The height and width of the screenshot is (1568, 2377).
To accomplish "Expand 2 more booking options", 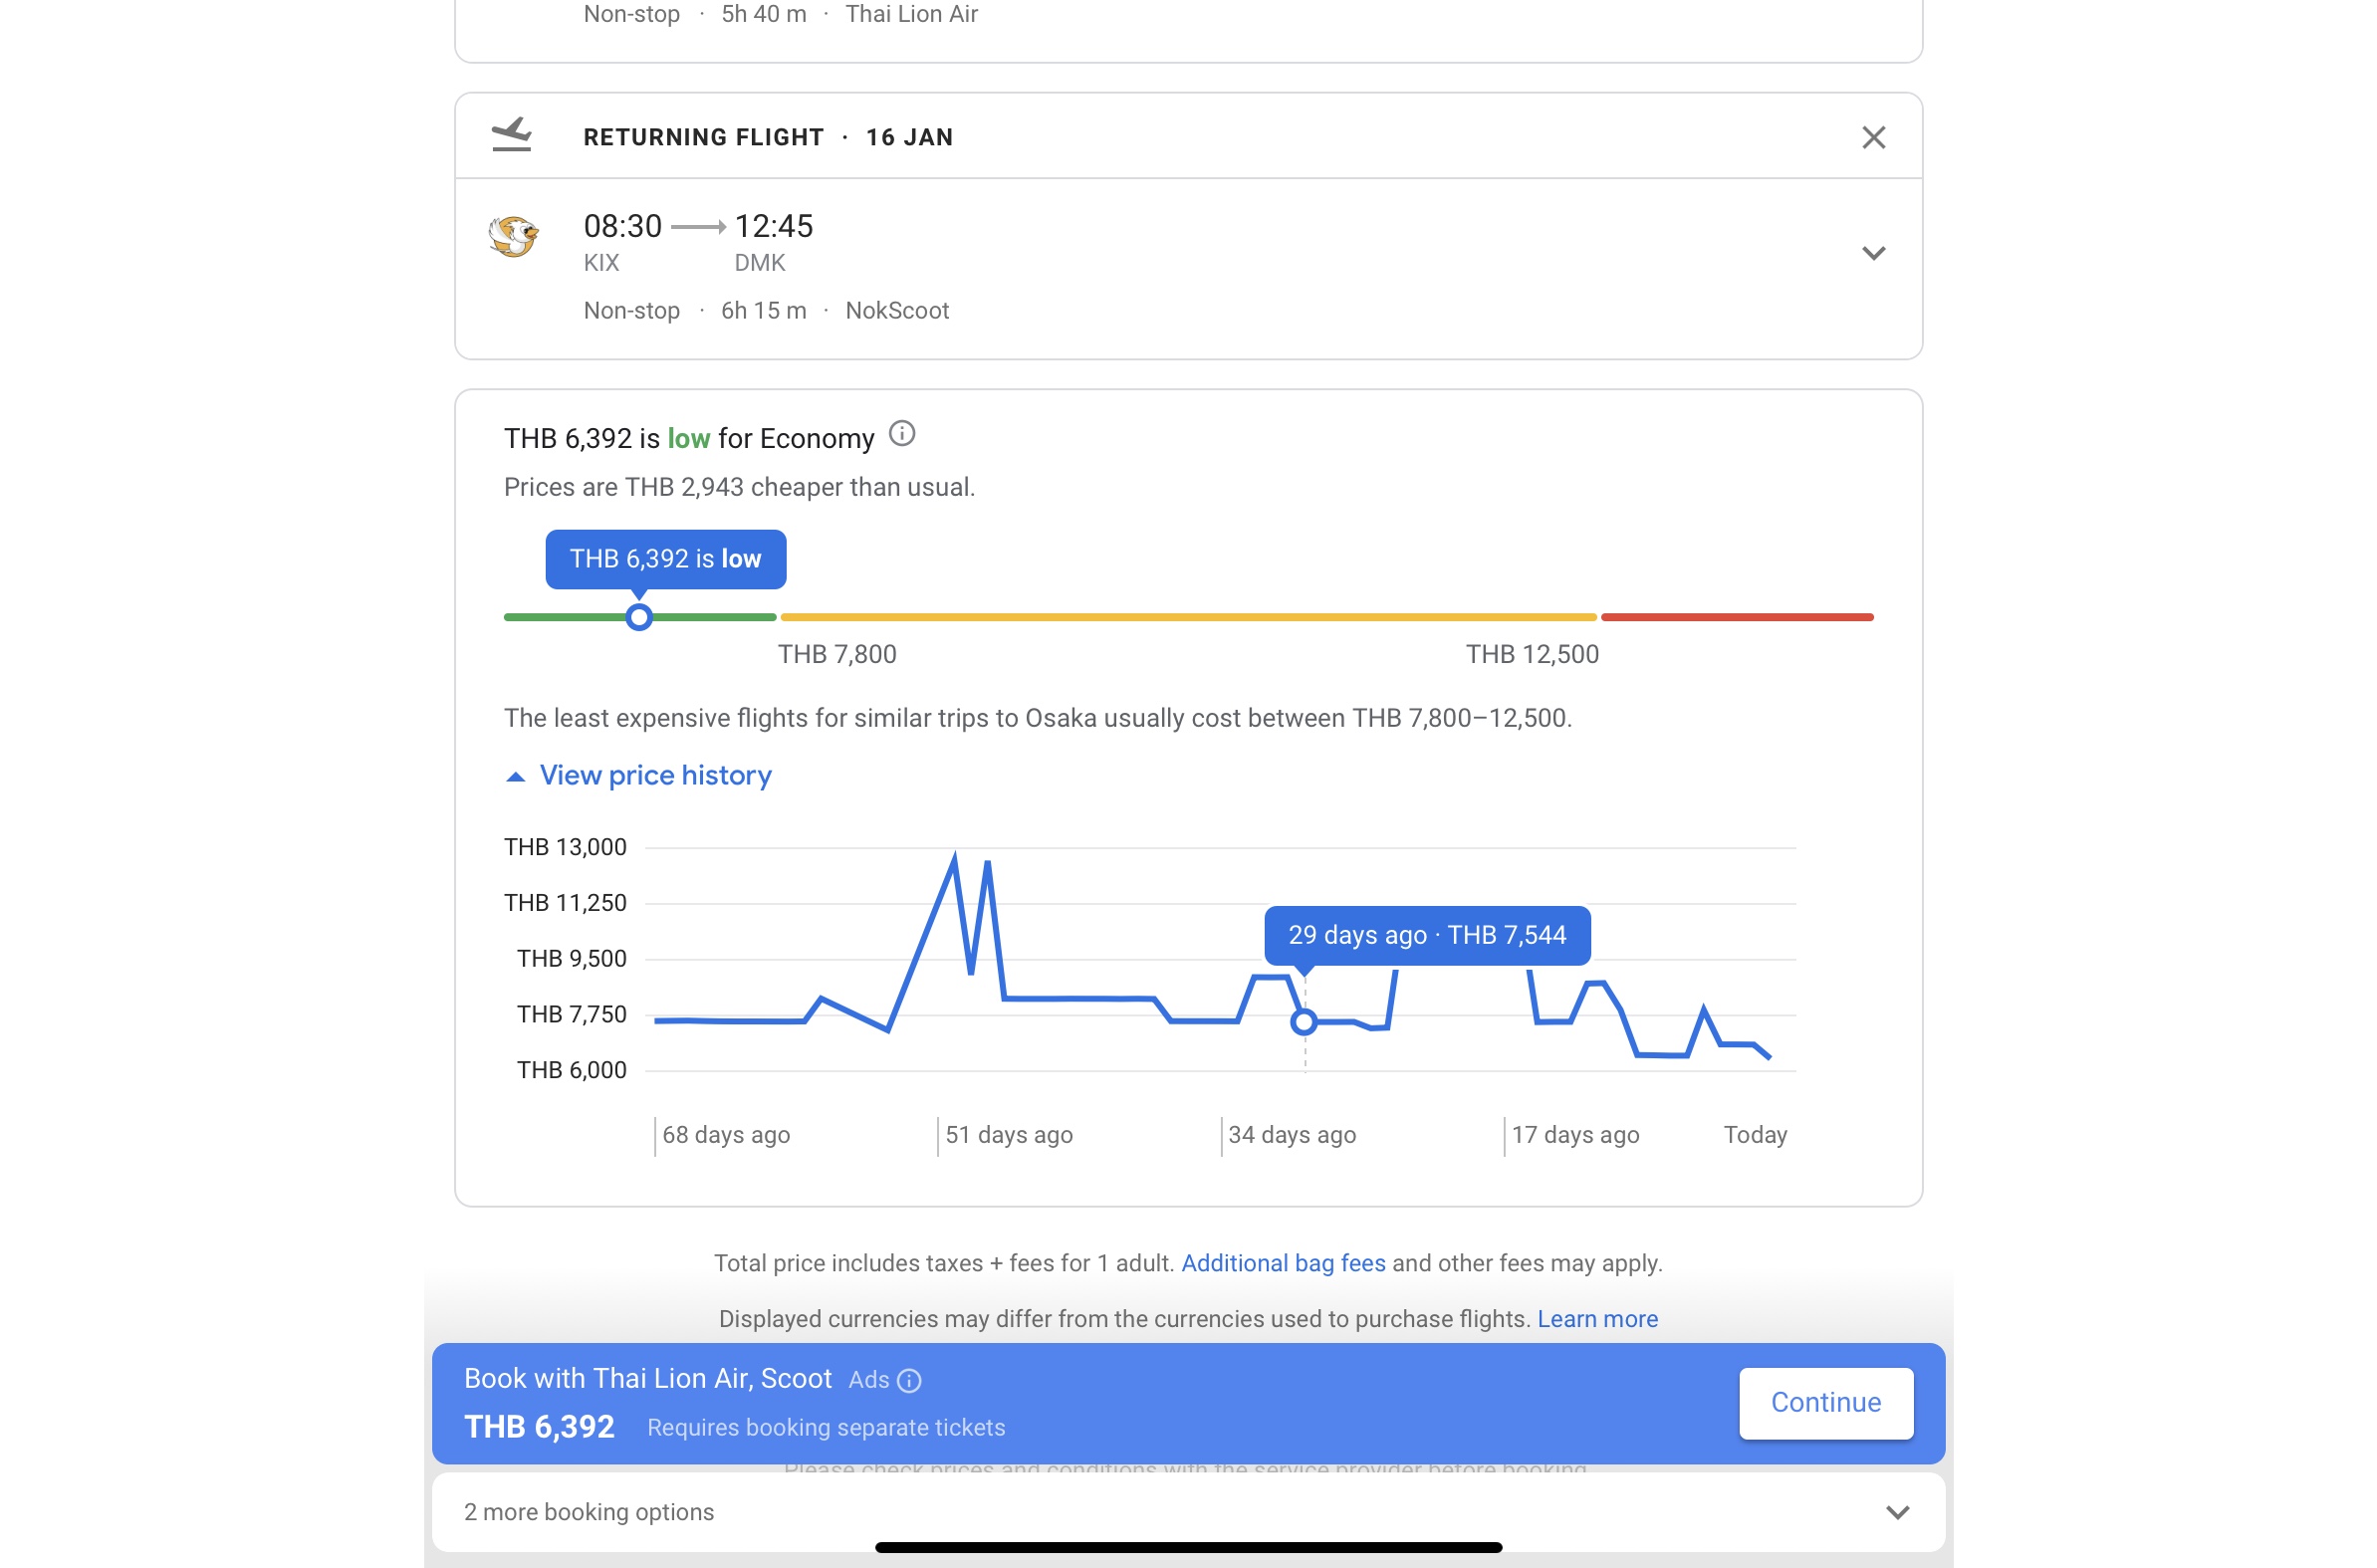I will tap(1897, 1512).
